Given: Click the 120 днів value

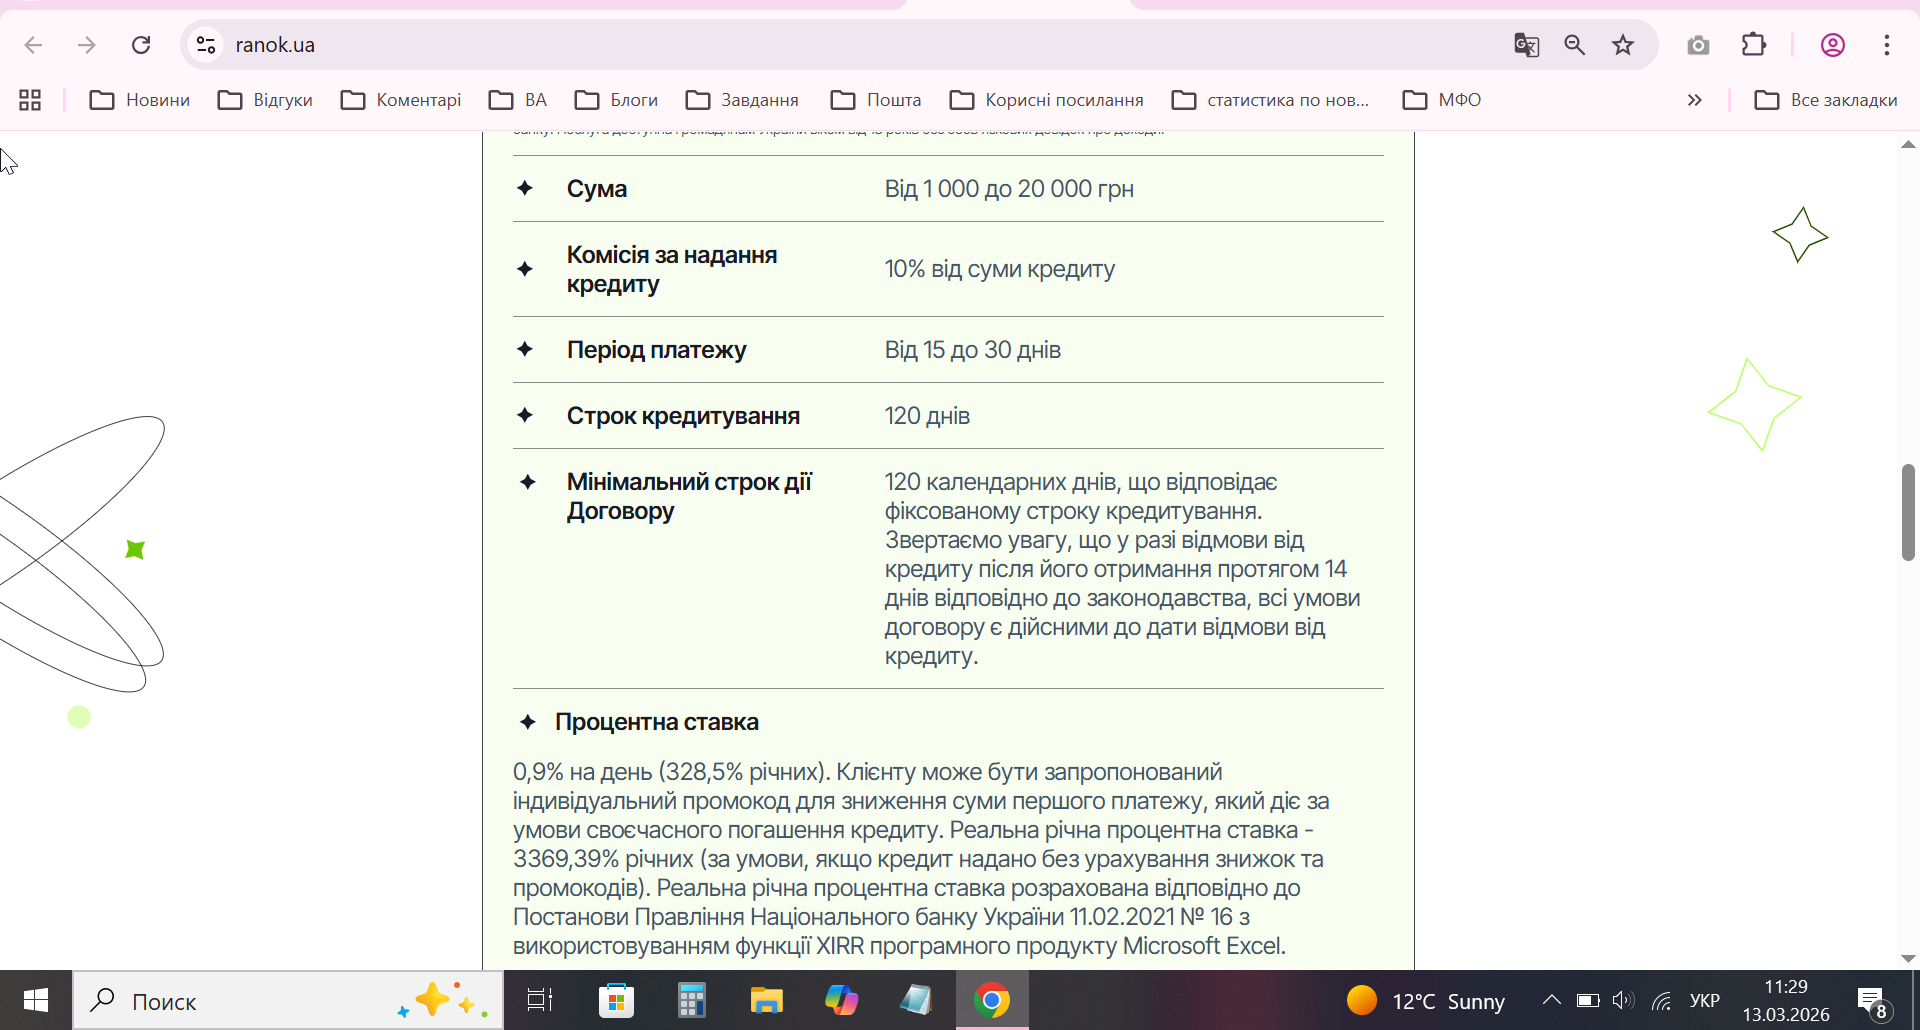Looking at the screenshot, I should (x=927, y=416).
